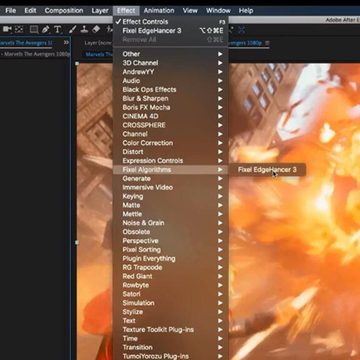The height and width of the screenshot is (360, 360).
Task: Open the Noise & Grain category
Action: tap(170, 223)
